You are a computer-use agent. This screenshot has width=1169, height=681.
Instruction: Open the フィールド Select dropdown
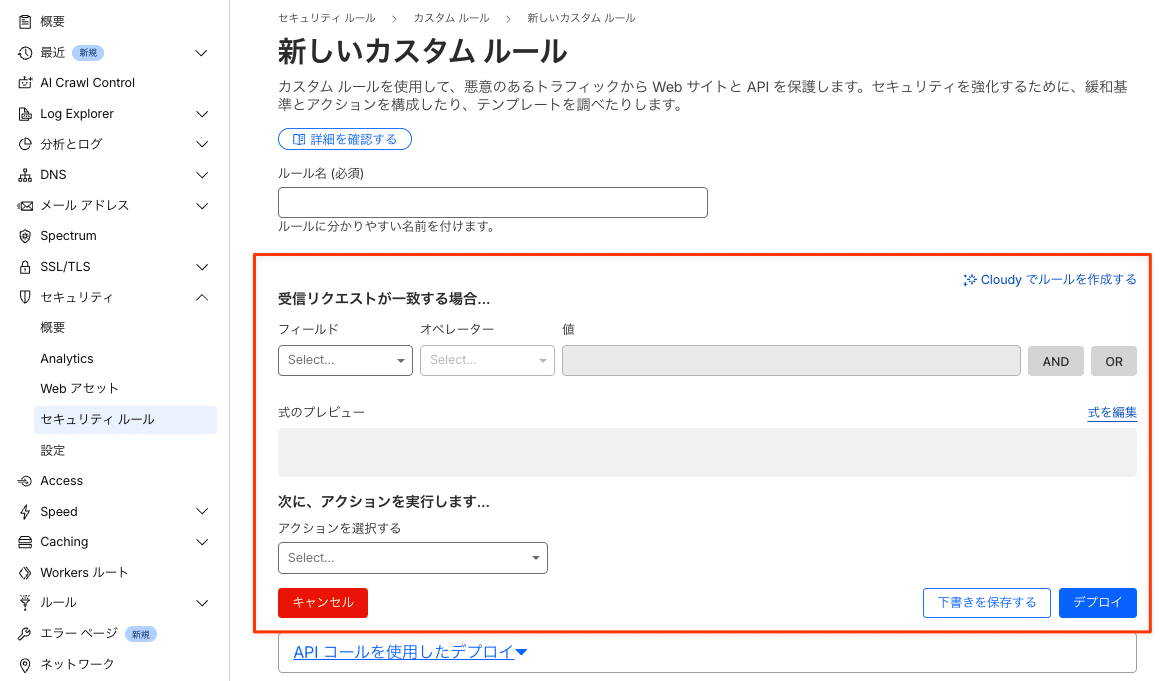pyautogui.click(x=345, y=360)
